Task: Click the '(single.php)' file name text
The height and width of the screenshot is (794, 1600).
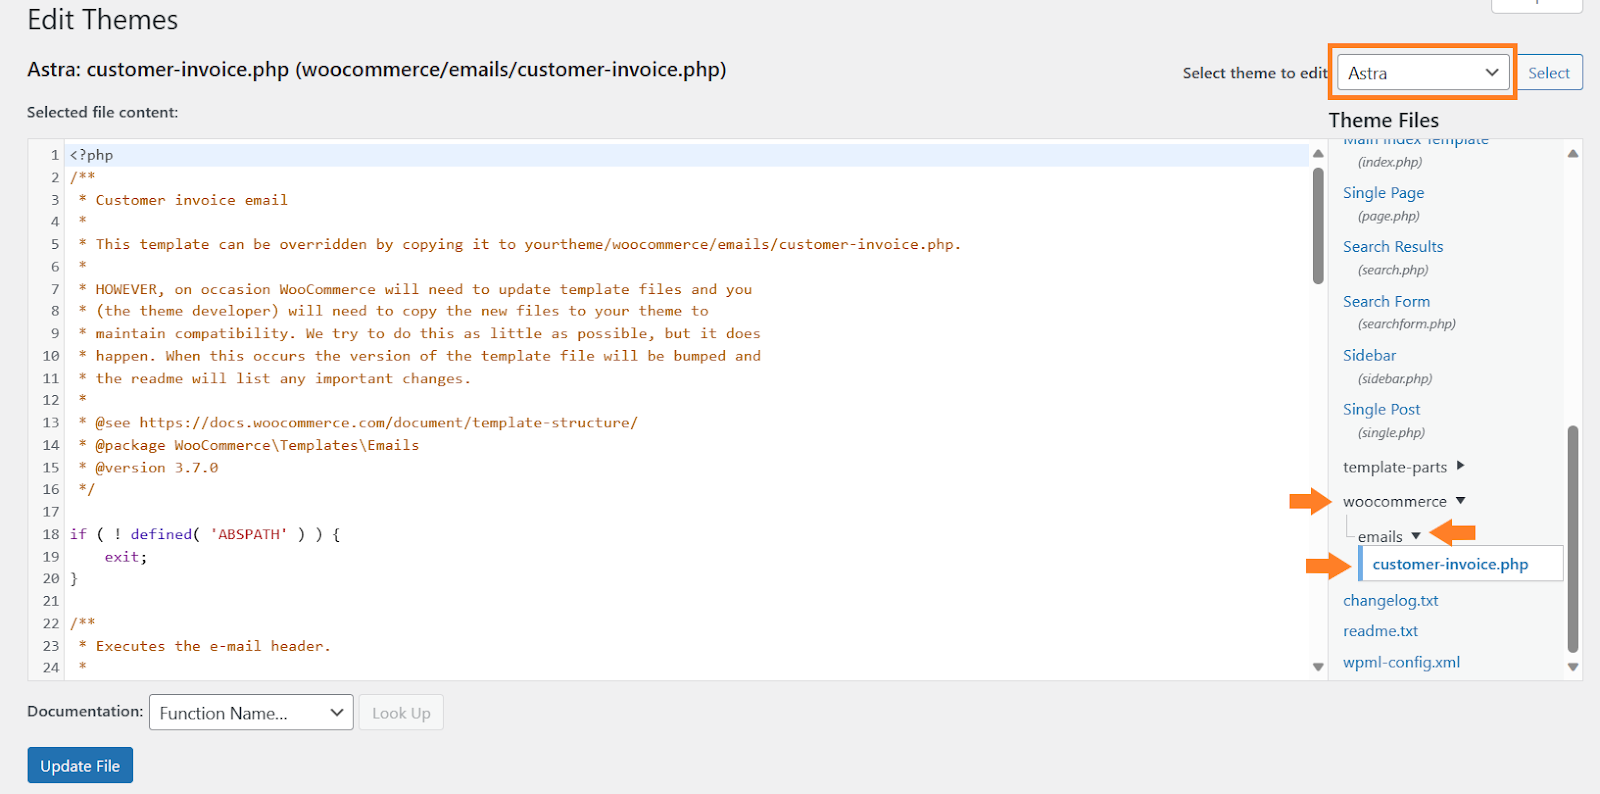Action: tap(1391, 433)
